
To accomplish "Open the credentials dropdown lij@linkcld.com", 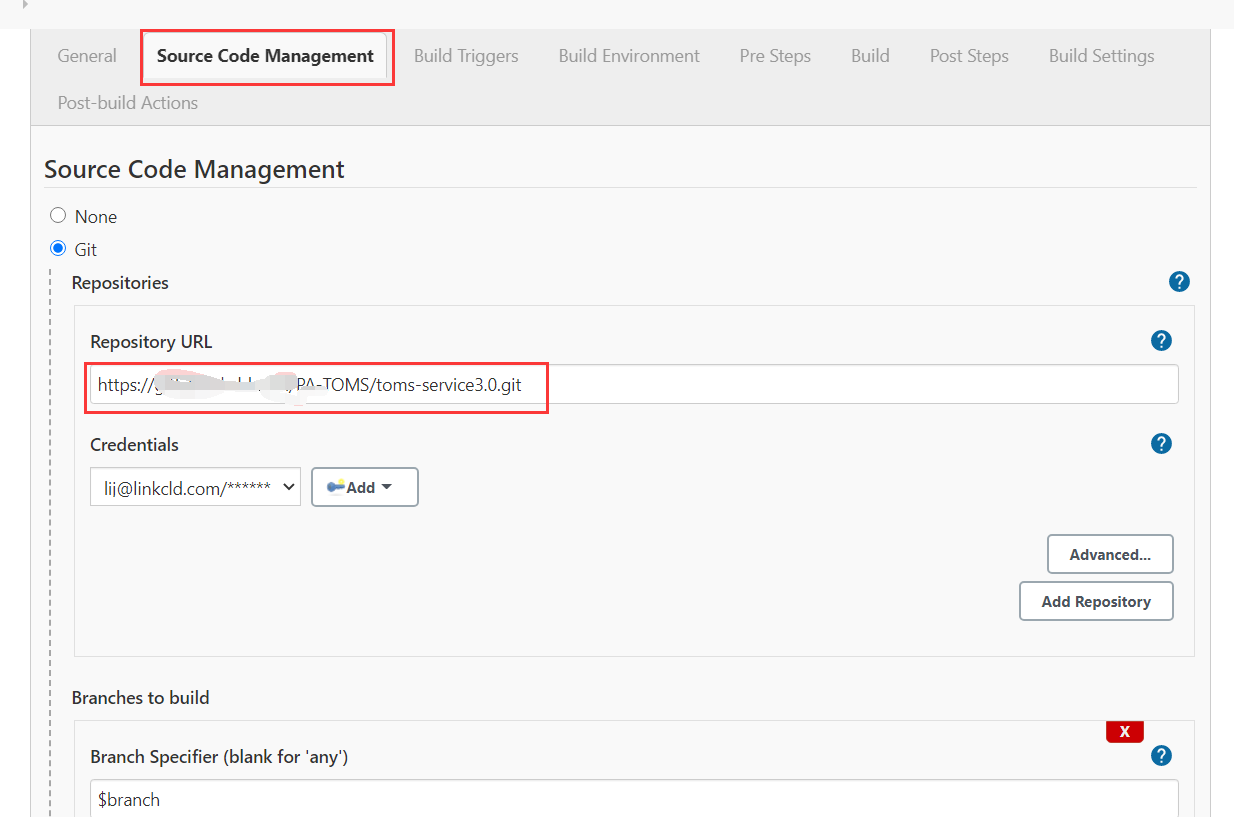I will click(x=195, y=487).
